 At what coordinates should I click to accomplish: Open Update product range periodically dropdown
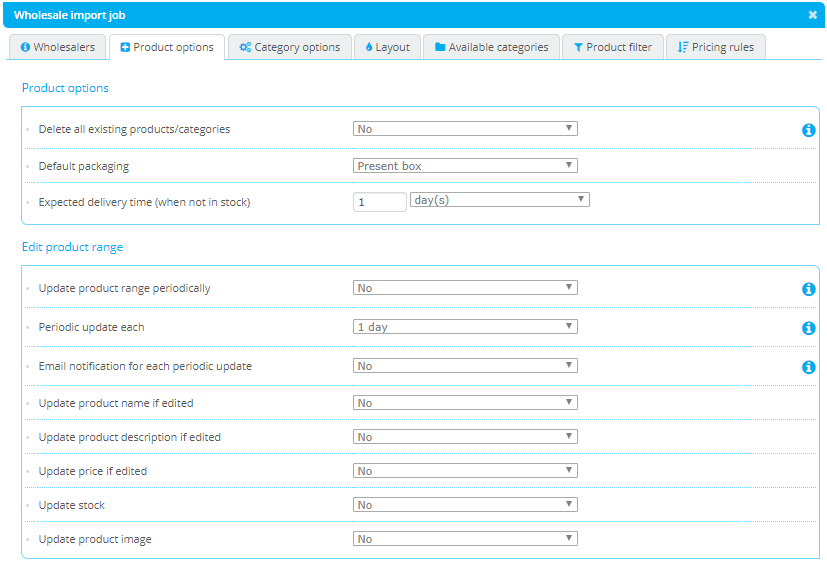pyautogui.click(x=465, y=288)
